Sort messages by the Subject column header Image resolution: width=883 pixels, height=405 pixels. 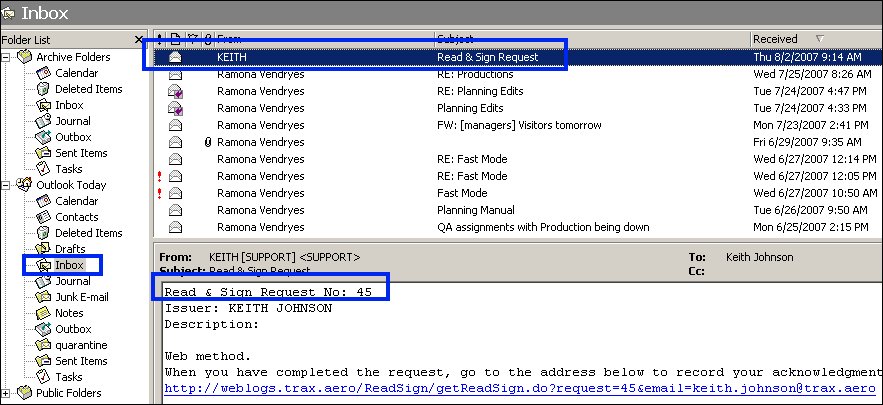click(593, 39)
